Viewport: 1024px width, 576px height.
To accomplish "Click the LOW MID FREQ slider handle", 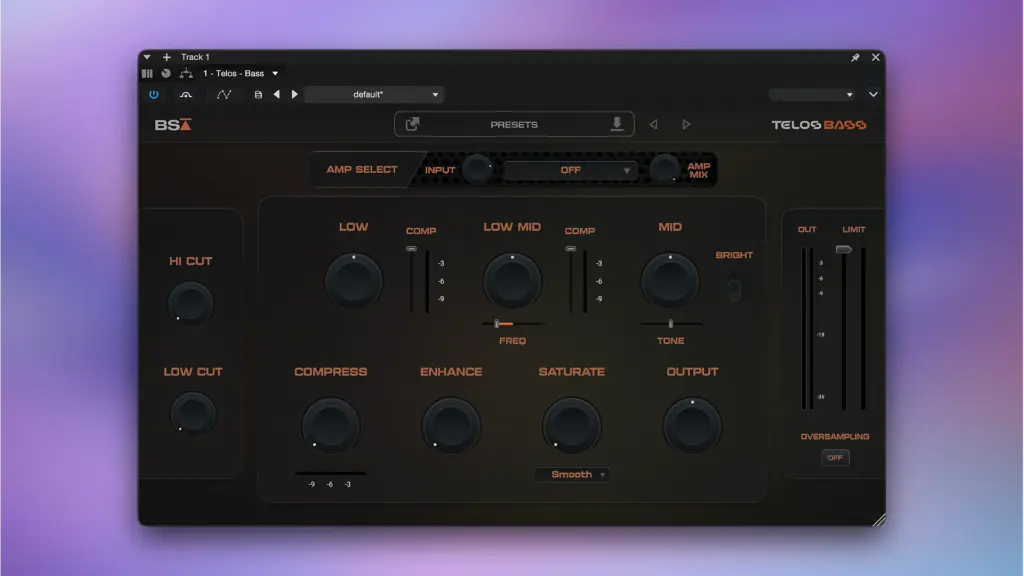I will pos(496,323).
